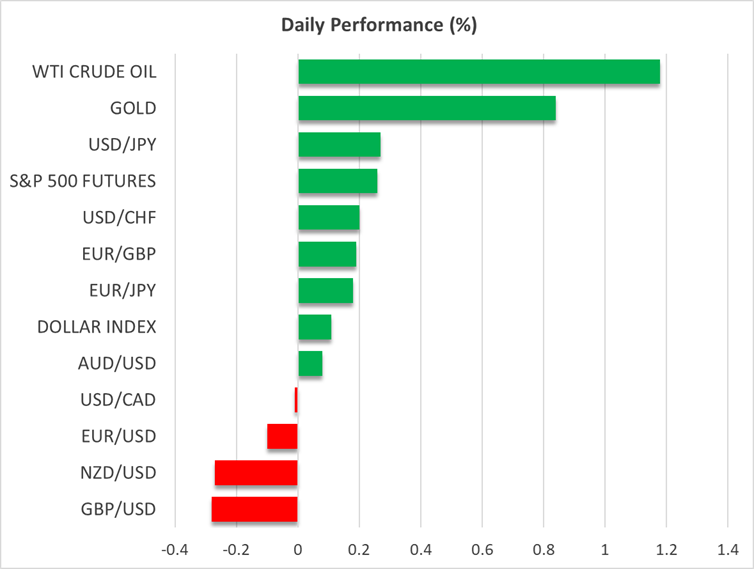
Task: Select the Gold green bar
Action: [426, 109]
